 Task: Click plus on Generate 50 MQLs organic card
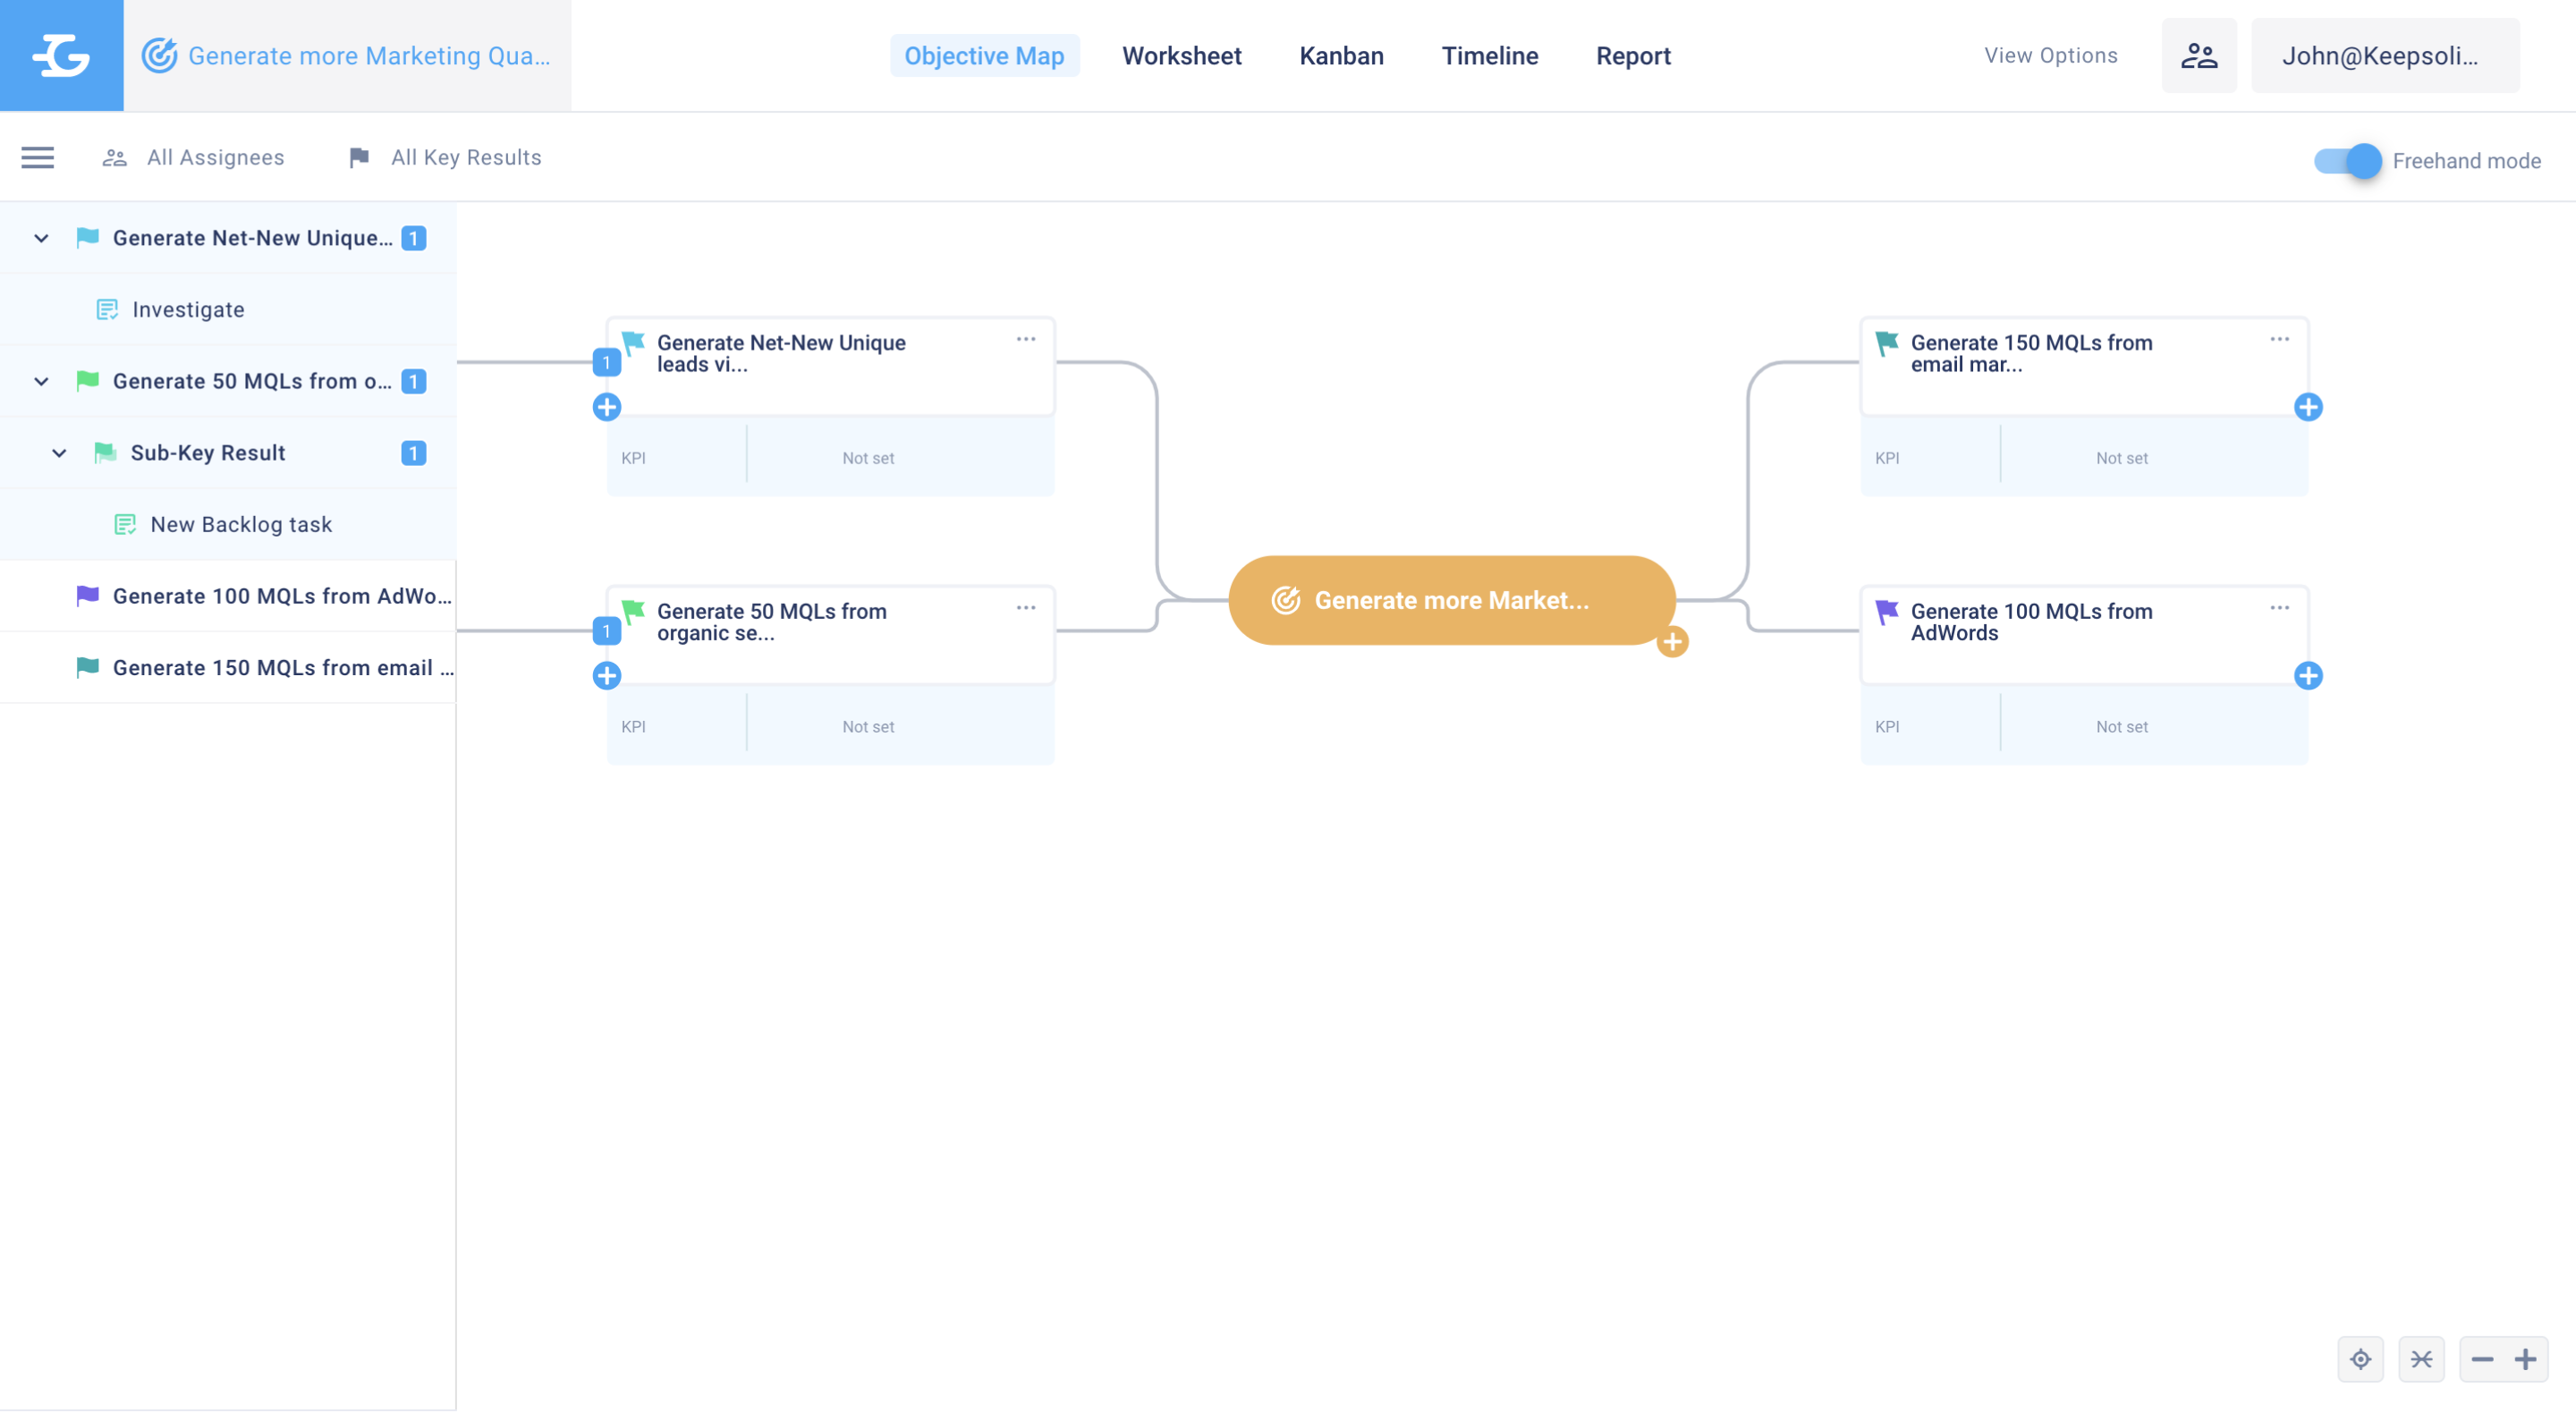607,676
